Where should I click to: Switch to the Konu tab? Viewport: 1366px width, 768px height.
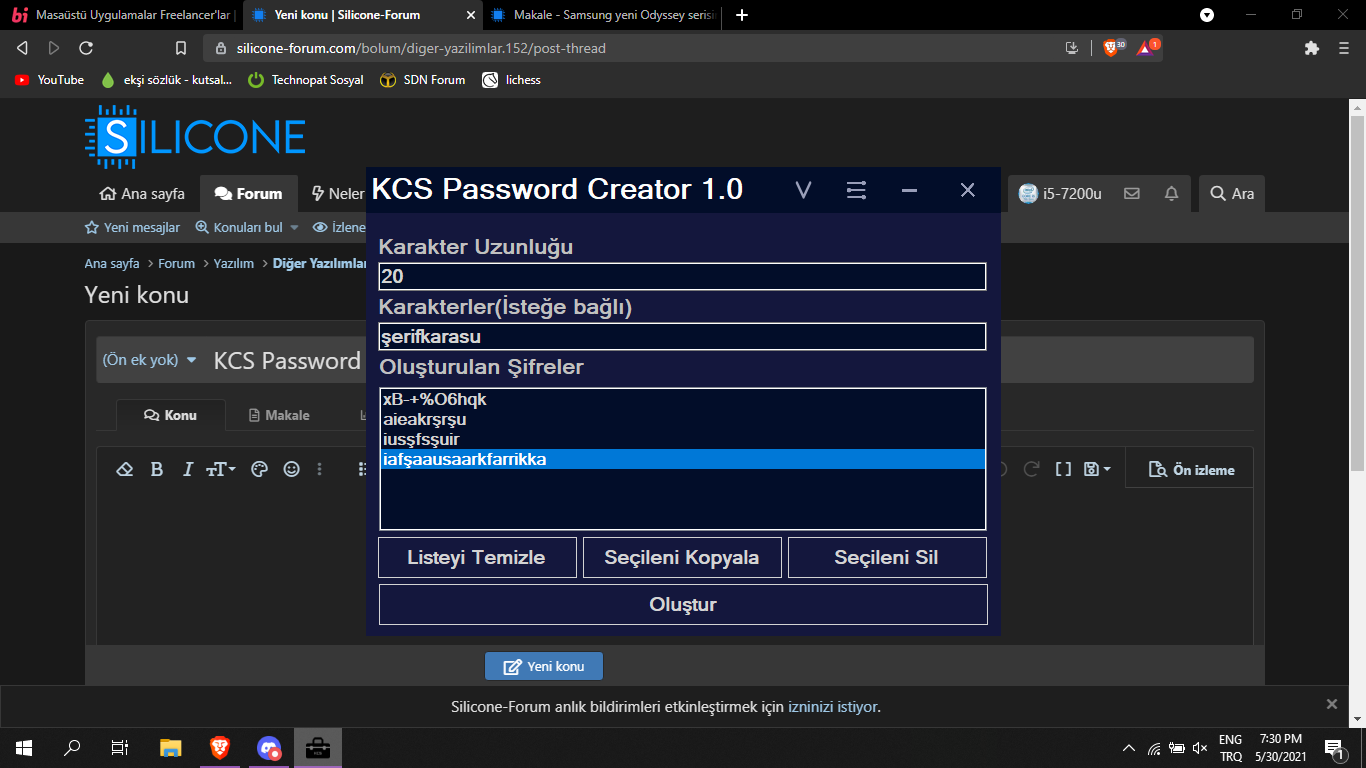coord(171,415)
